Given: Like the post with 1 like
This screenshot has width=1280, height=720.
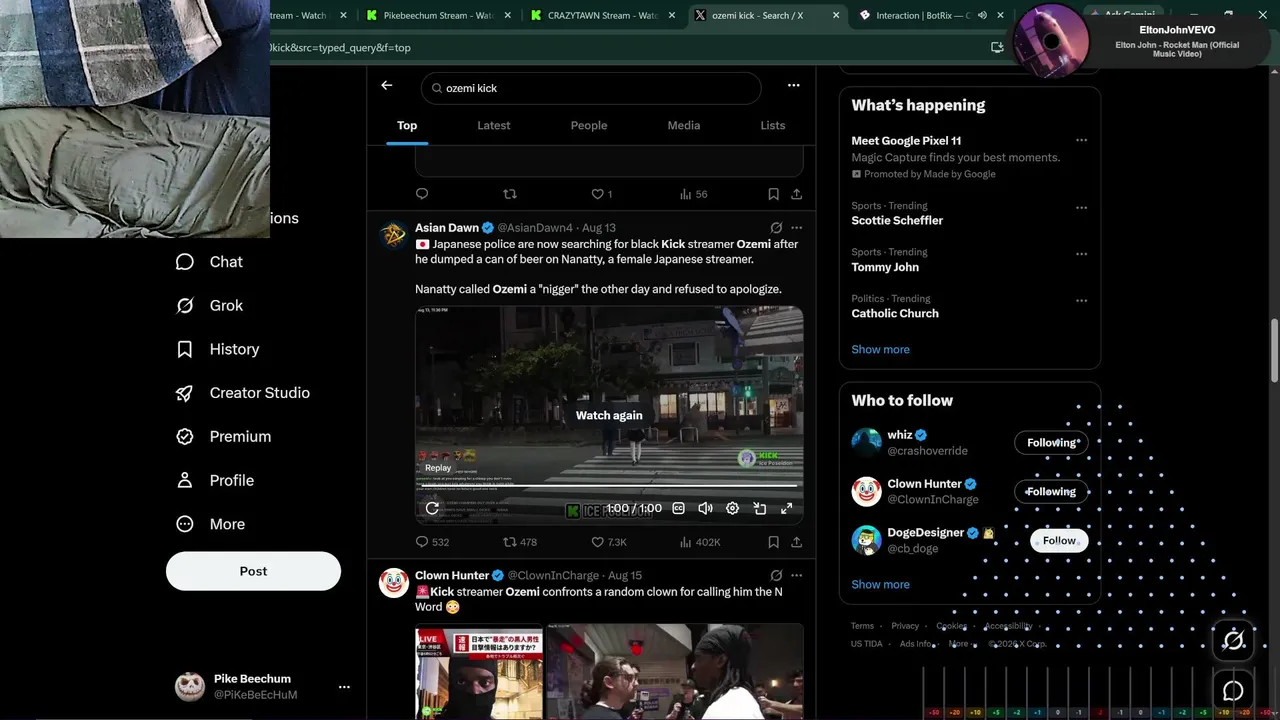Looking at the screenshot, I should [x=601, y=194].
